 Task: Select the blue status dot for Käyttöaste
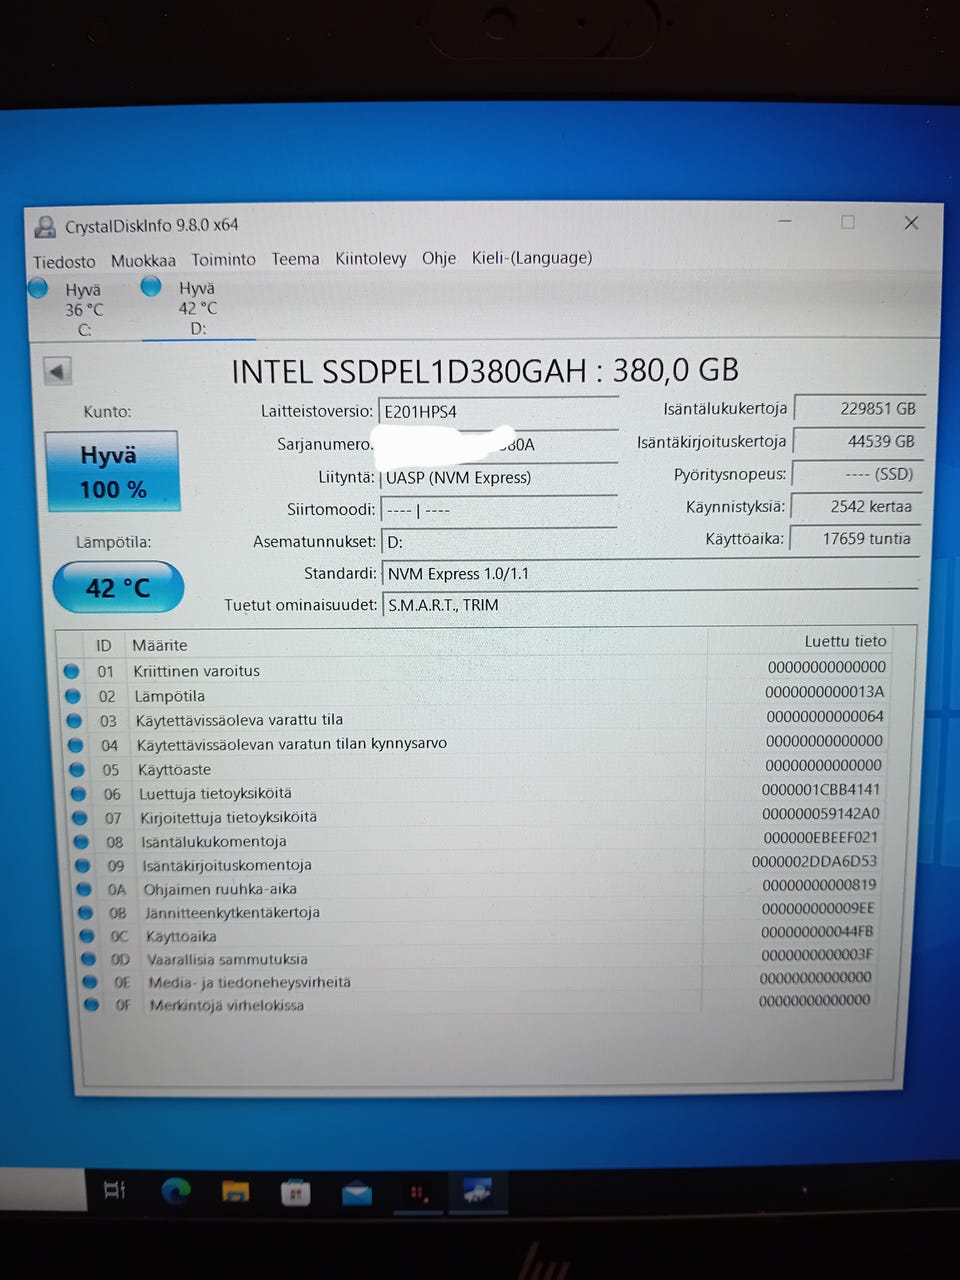coord(77,770)
